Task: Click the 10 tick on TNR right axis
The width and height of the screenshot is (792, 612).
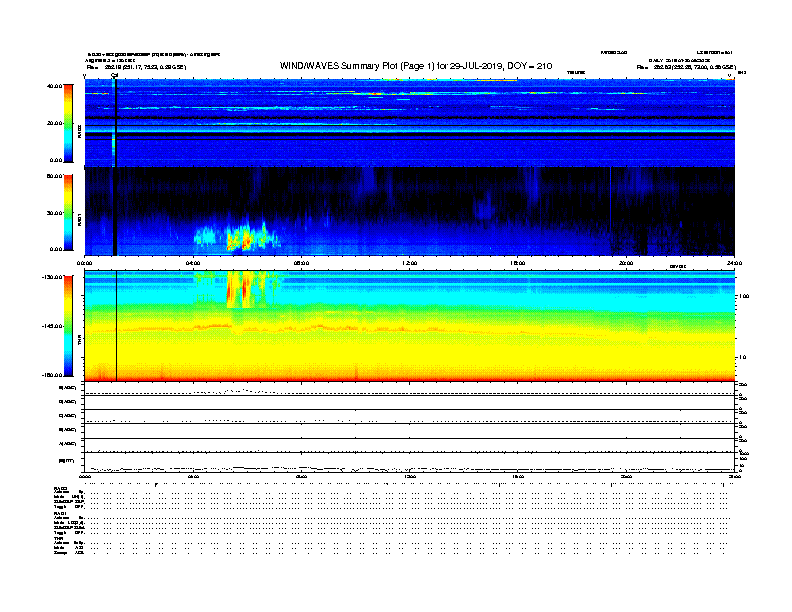Action: [x=743, y=358]
